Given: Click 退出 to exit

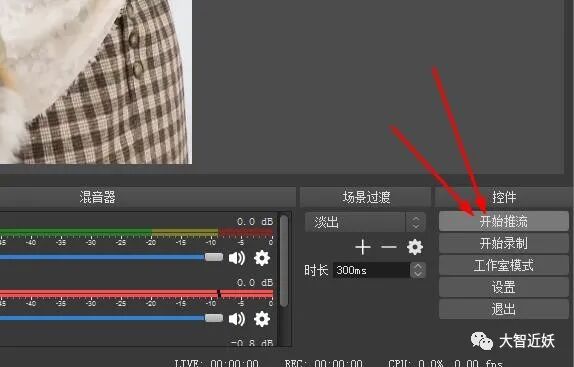Looking at the screenshot, I should click(x=504, y=309).
